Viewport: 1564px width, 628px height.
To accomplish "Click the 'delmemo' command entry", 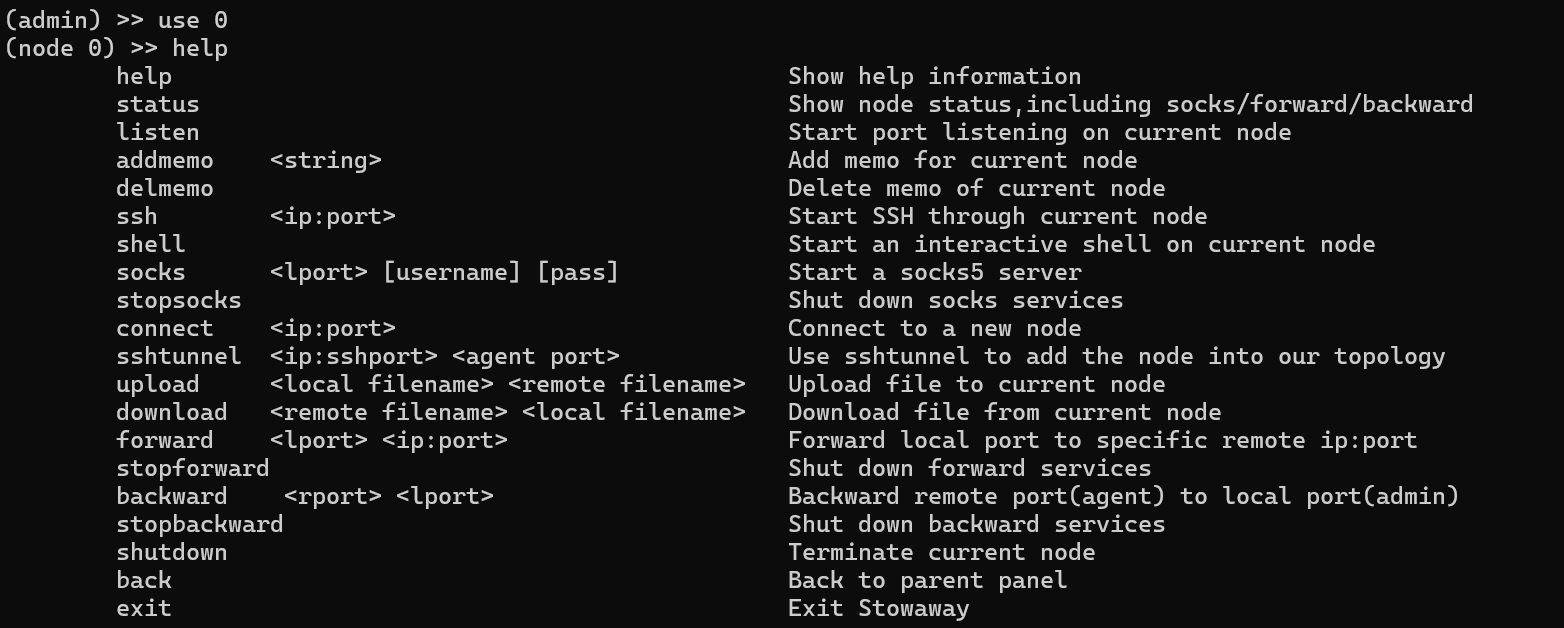I will (x=165, y=188).
